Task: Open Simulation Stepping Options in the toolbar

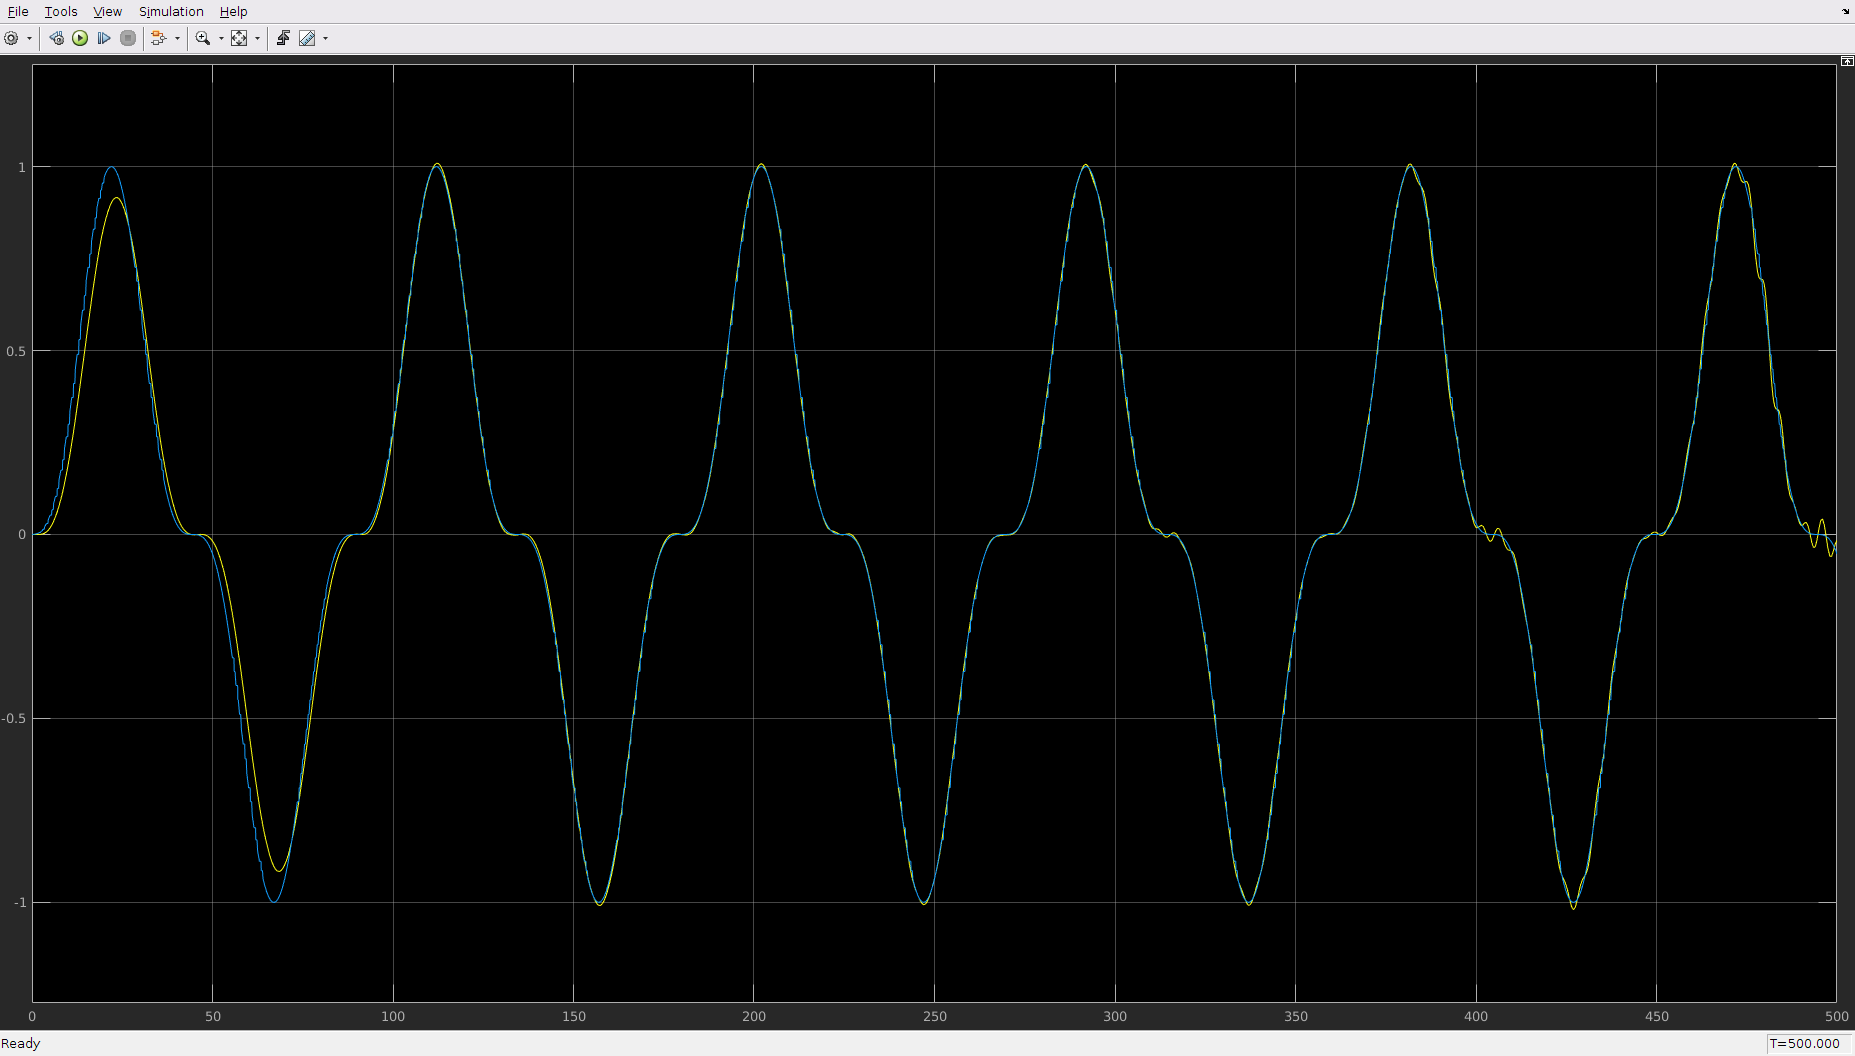Action: click(x=56, y=38)
